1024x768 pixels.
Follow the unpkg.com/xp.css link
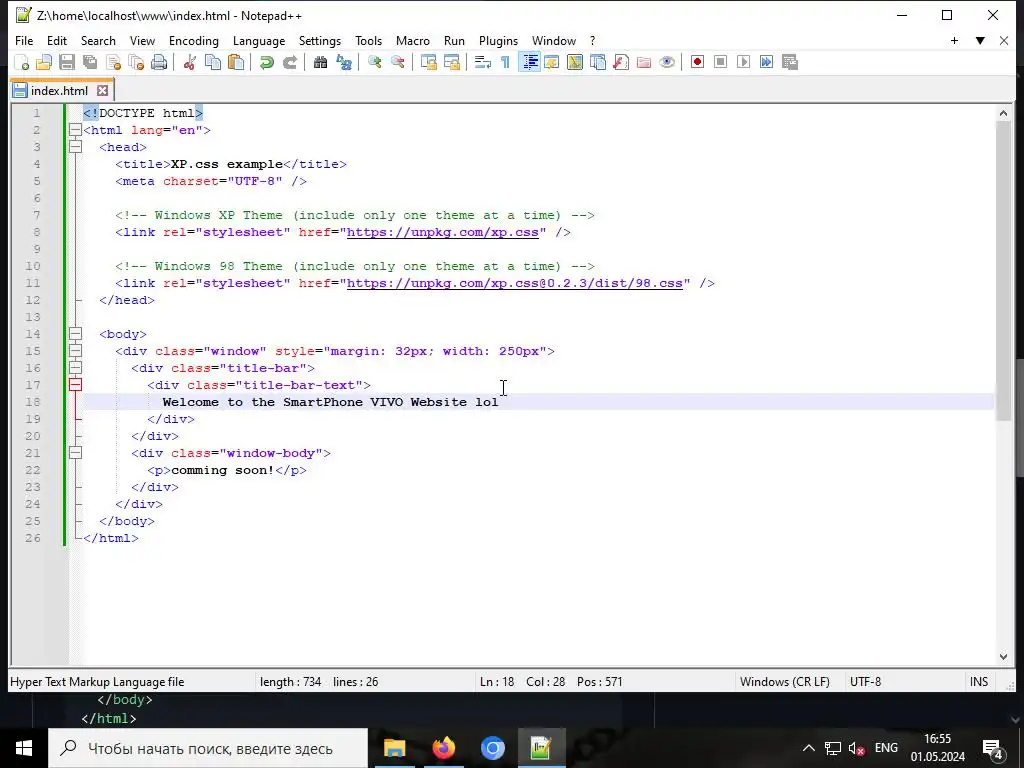(x=443, y=232)
